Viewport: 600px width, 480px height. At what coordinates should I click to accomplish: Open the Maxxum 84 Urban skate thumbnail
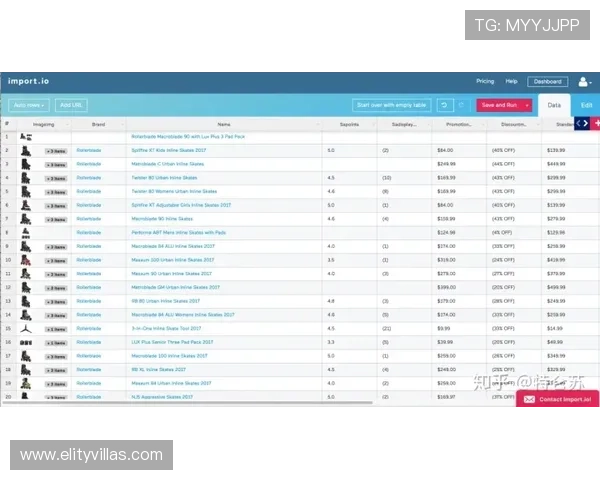[26, 384]
